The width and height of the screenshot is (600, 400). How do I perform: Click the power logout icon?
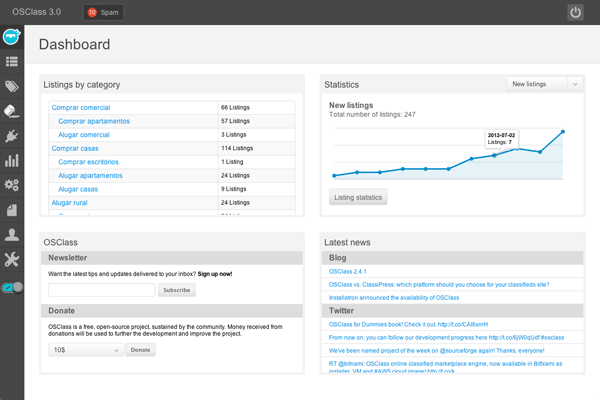[x=575, y=13]
